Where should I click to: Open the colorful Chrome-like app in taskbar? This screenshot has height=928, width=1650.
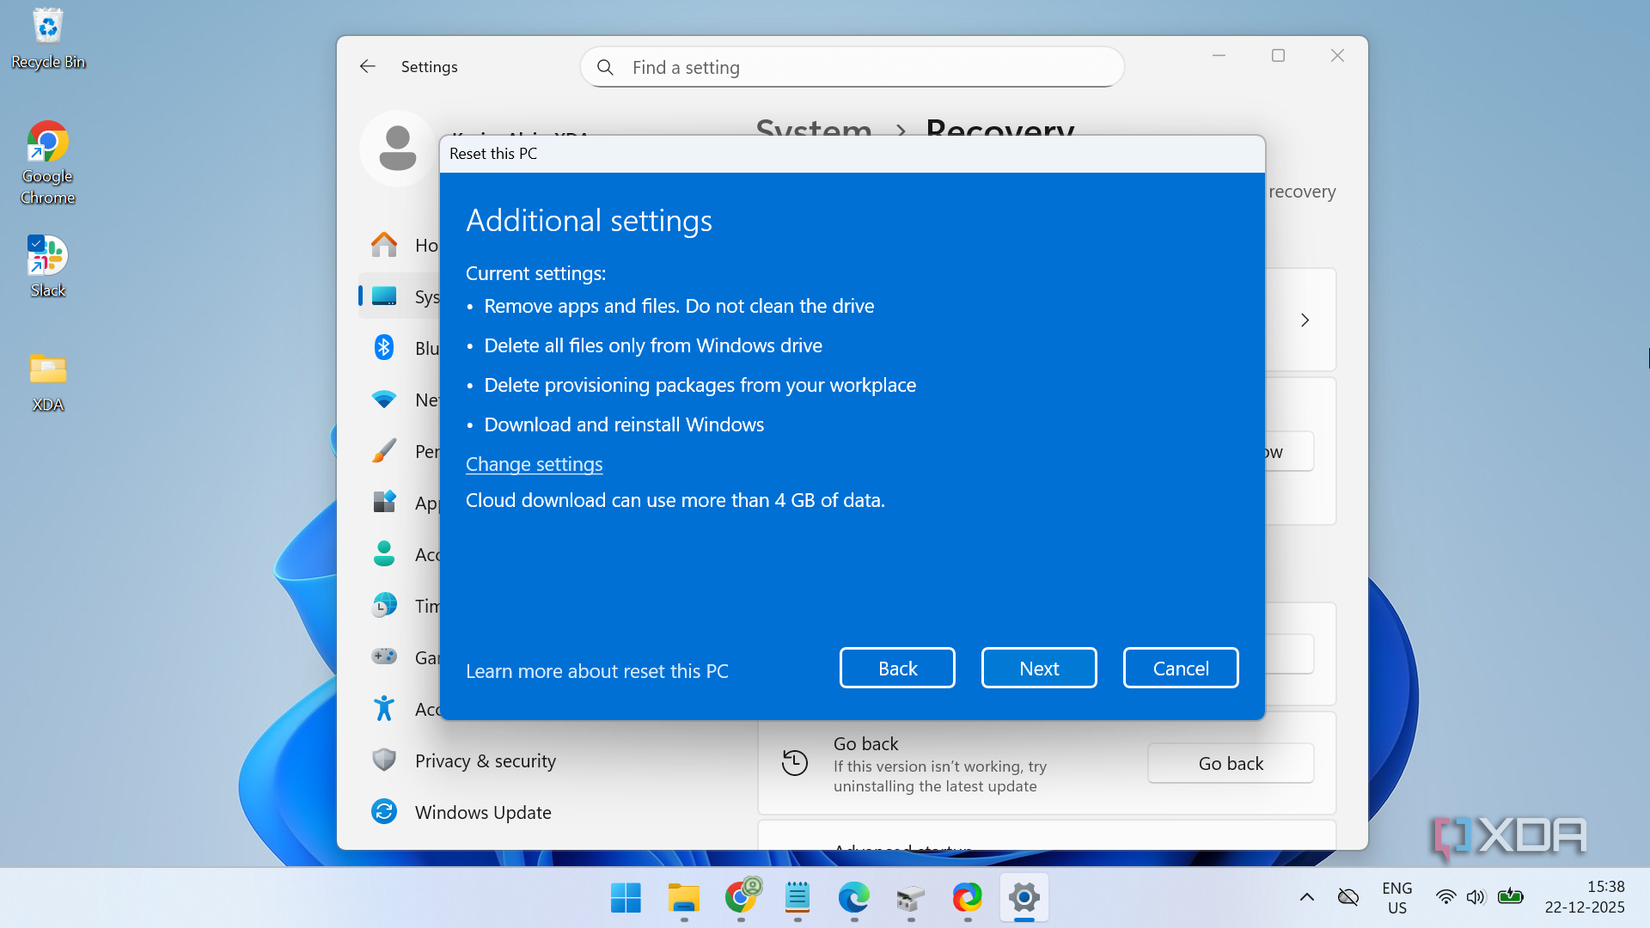(x=967, y=898)
